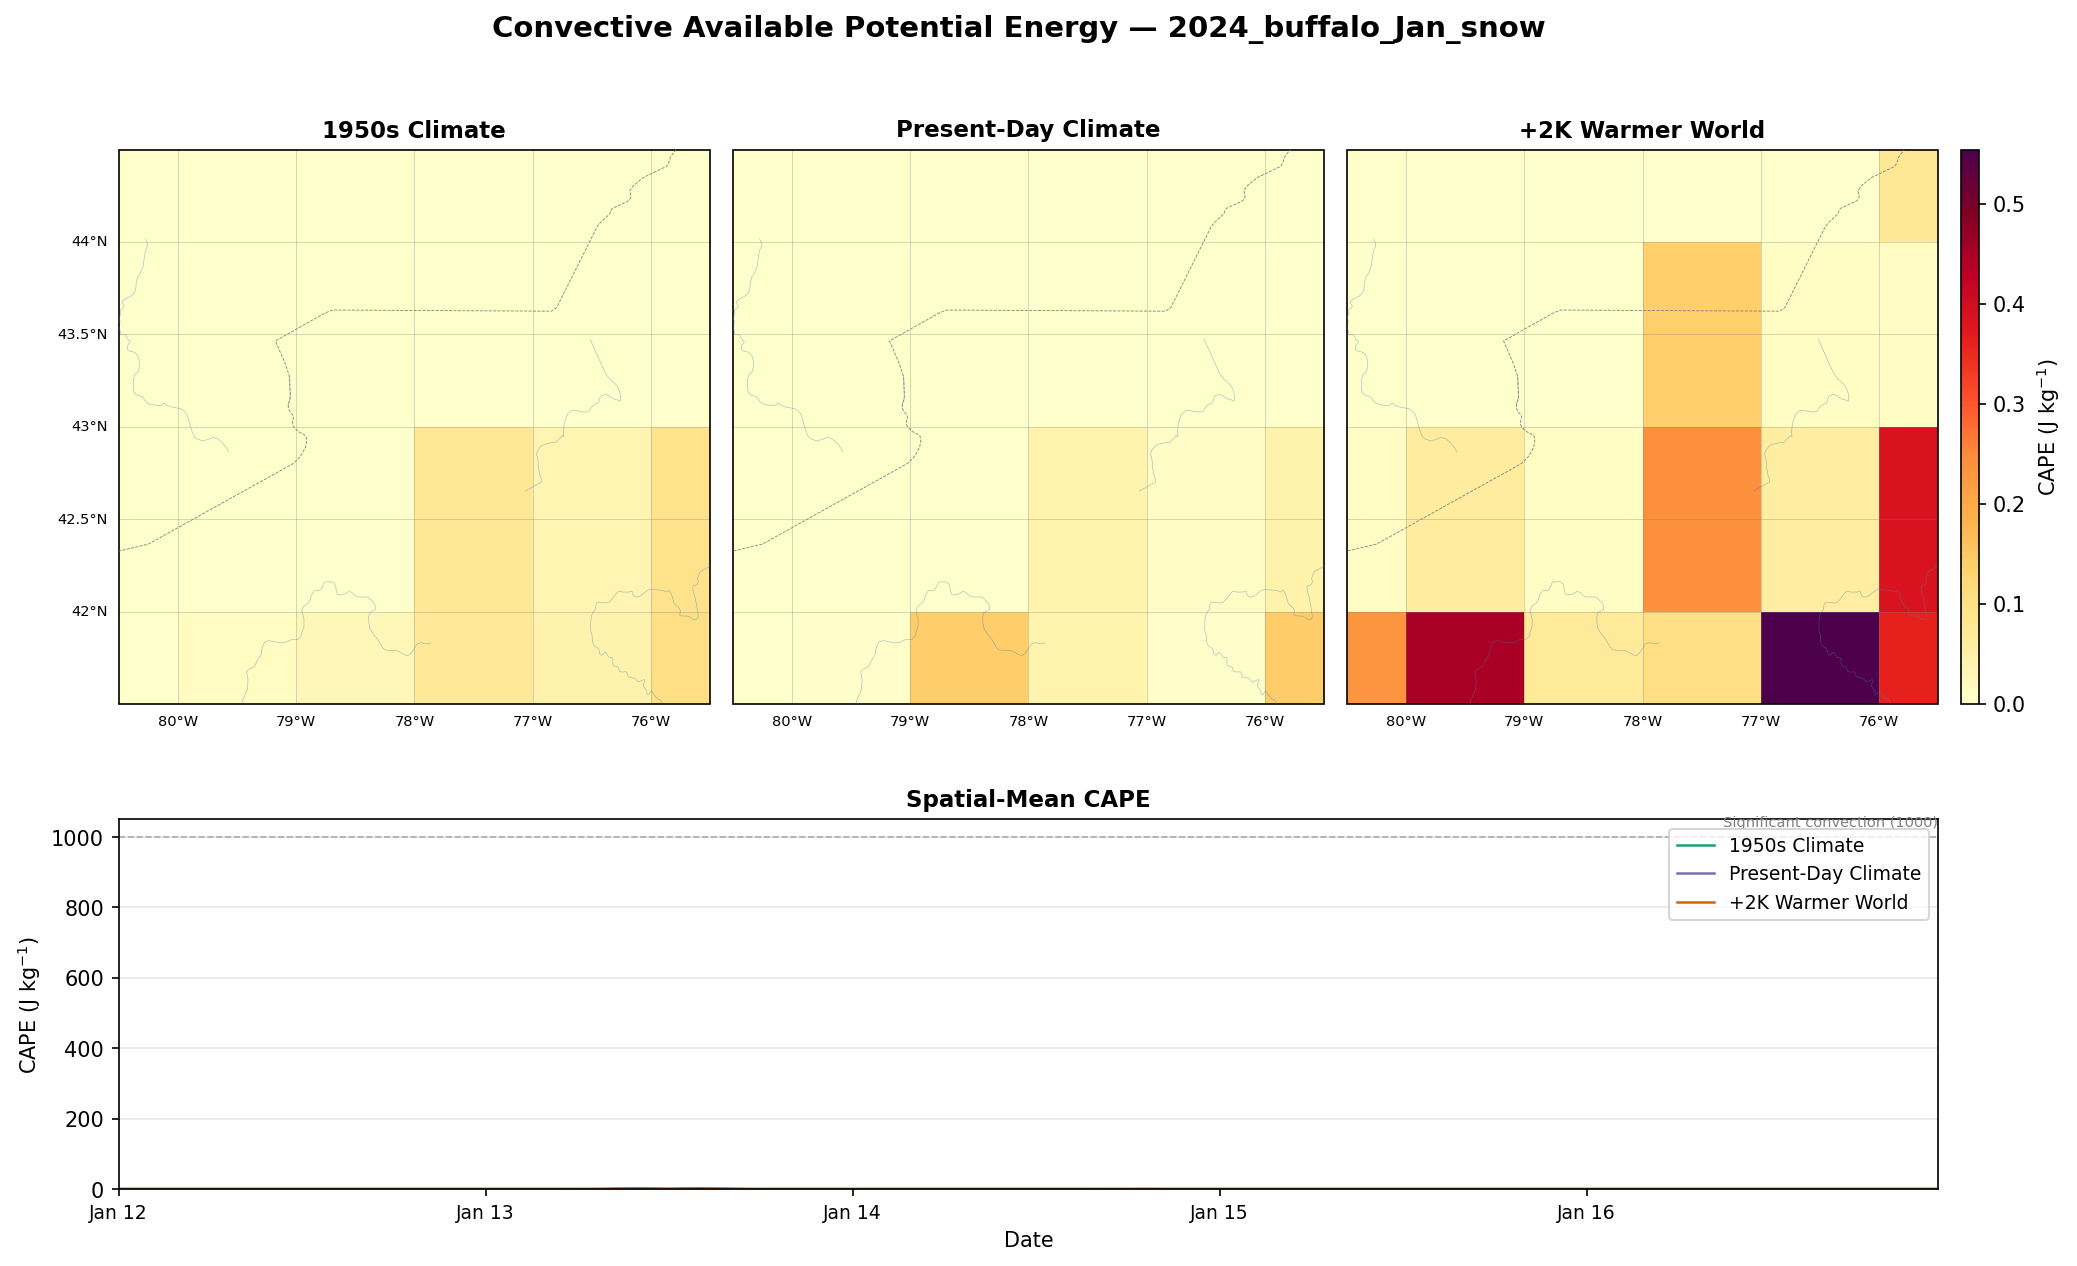Screen dimensions: 2077x1266
Task: Select the +2K Warmer World legend entry
Action: 1791,903
